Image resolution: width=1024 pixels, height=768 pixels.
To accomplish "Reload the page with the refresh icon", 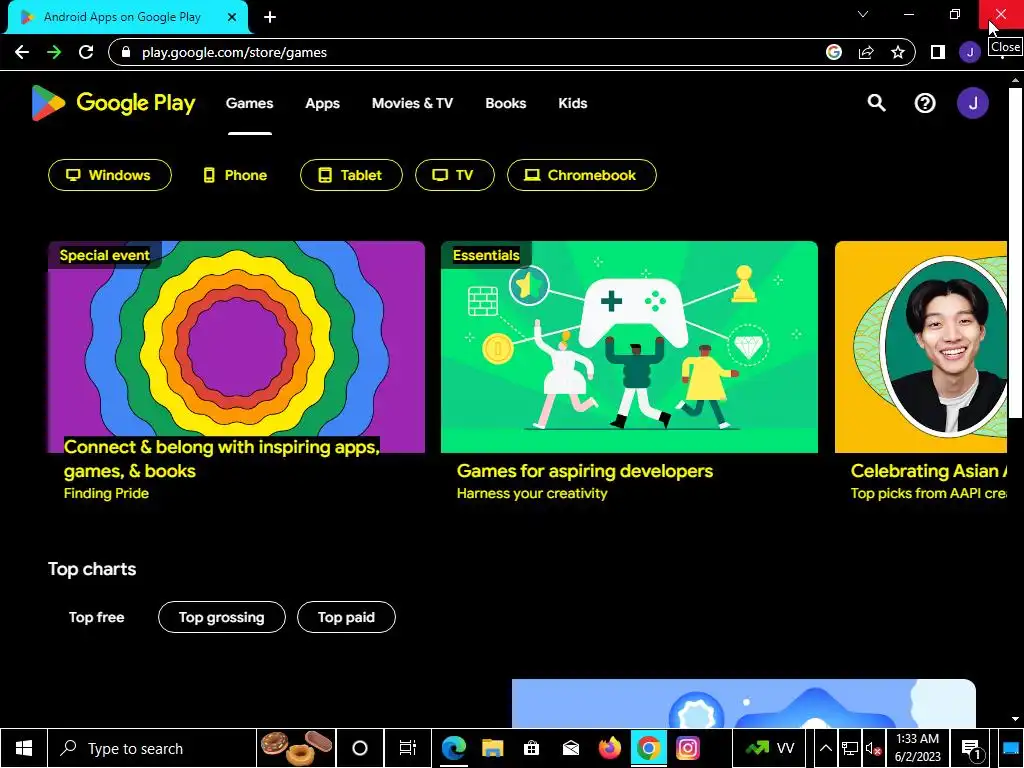I will (x=86, y=52).
